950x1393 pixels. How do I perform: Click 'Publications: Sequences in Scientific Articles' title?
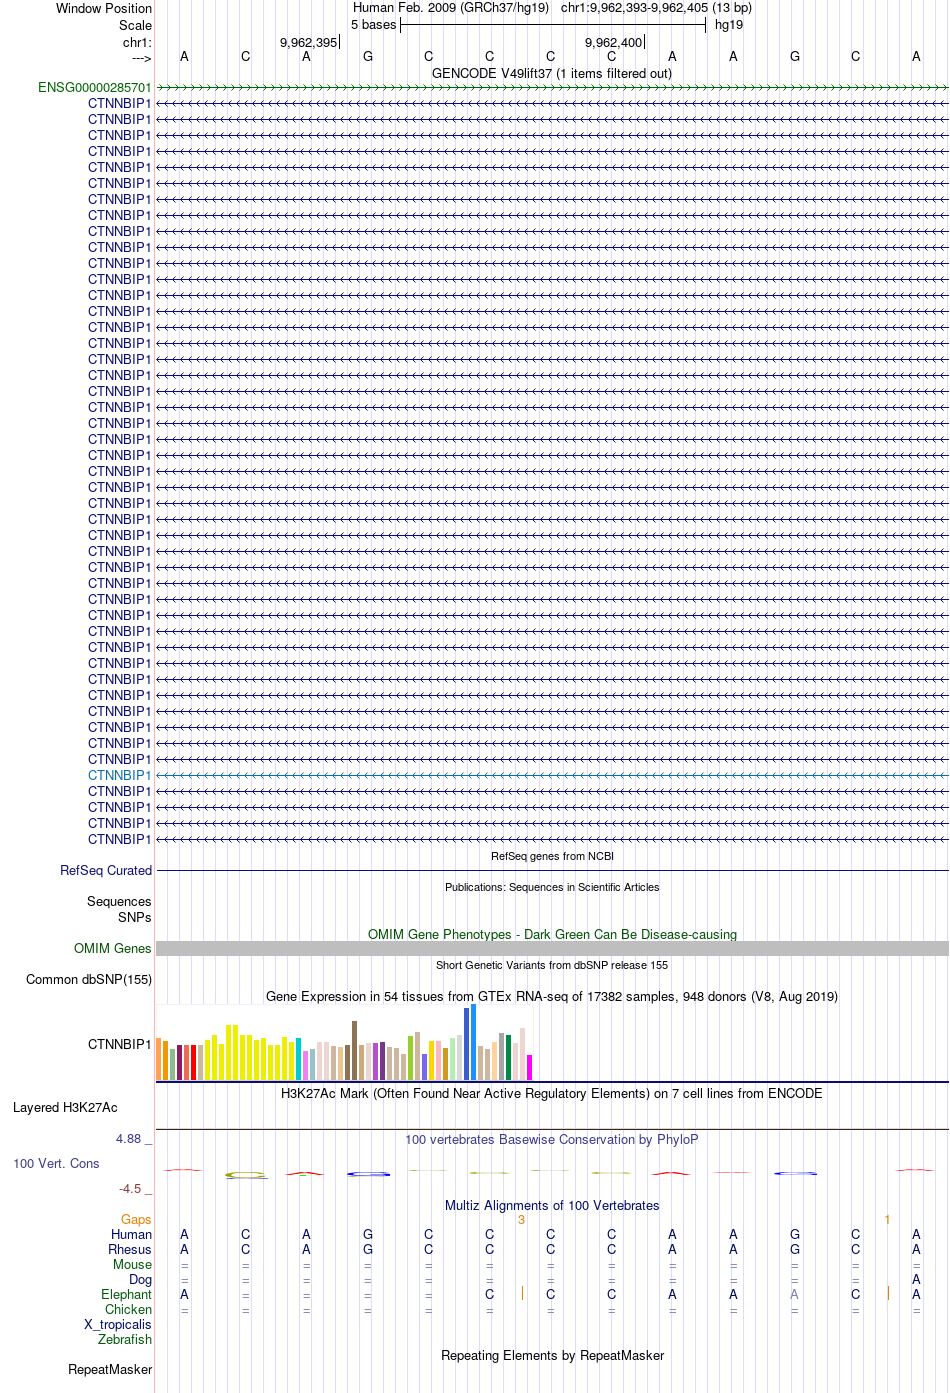click(x=552, y=887)
